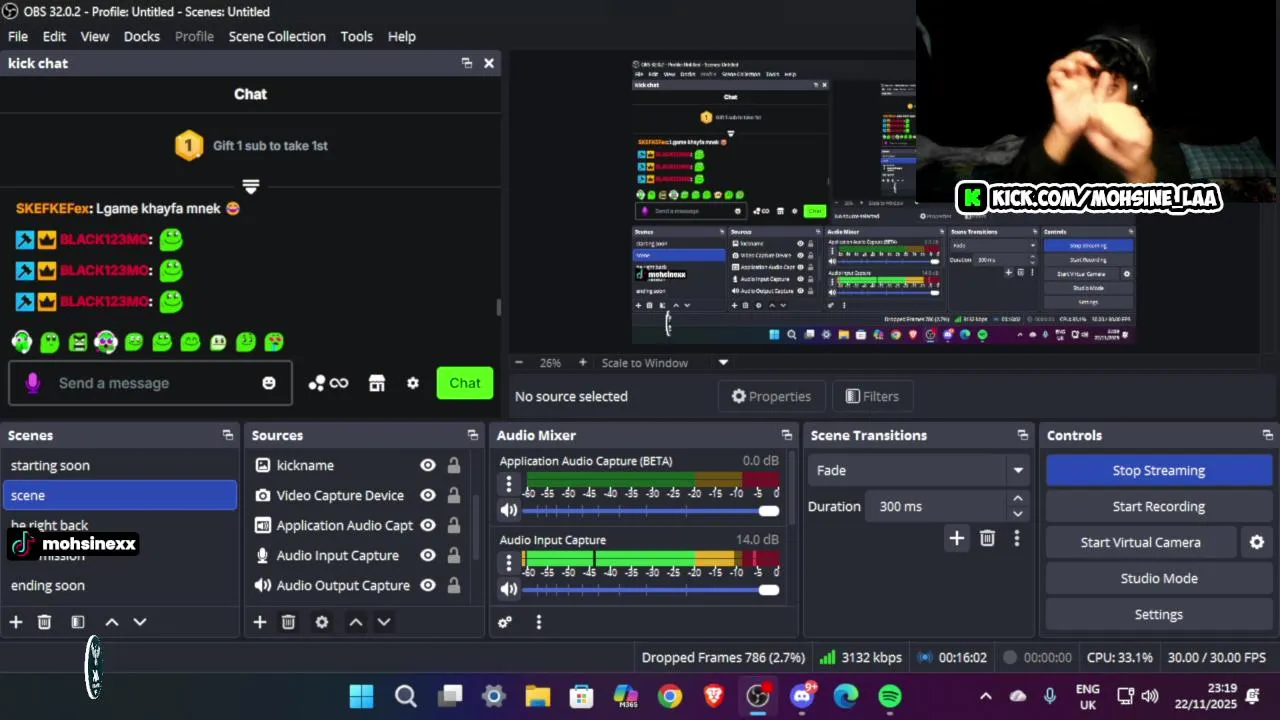Select the ending soon scene

(119, 585)
